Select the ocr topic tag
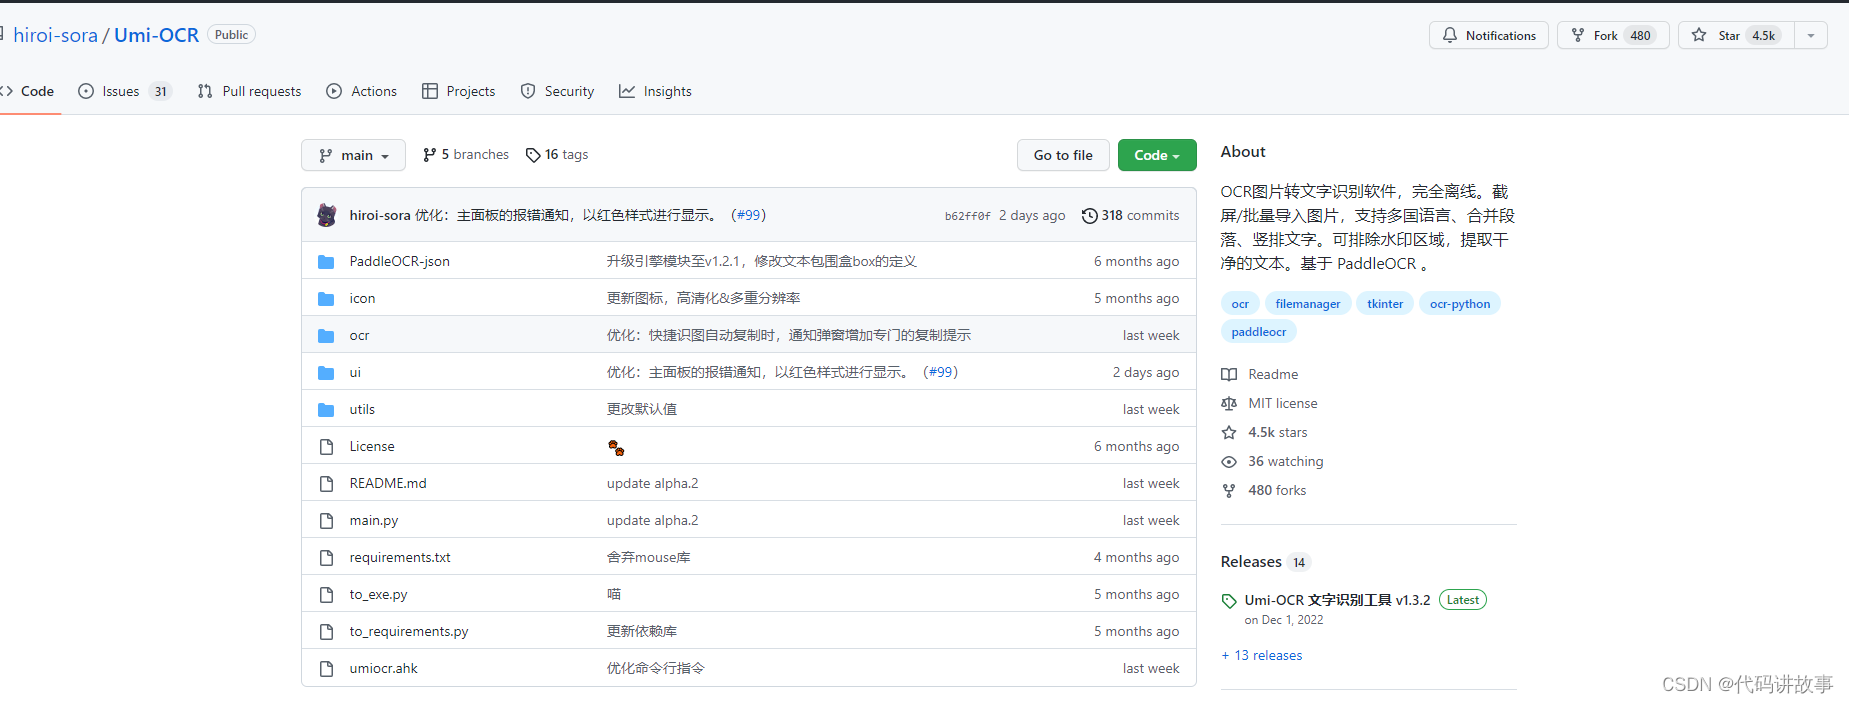The image size is (1849, 703). click(x=1240, y=304)
